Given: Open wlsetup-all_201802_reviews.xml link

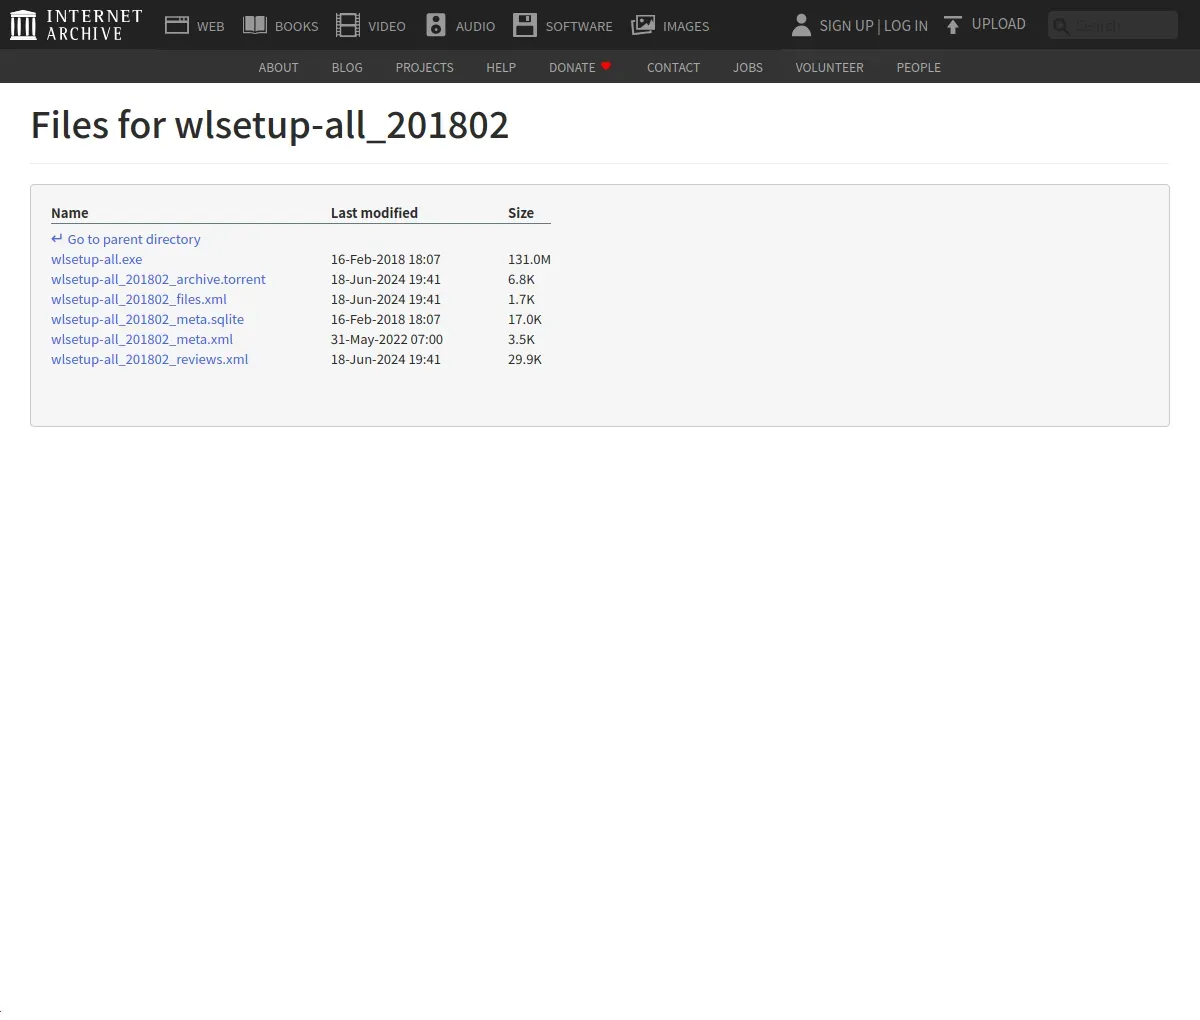Looking at the screenshot, I should (149, 360).
